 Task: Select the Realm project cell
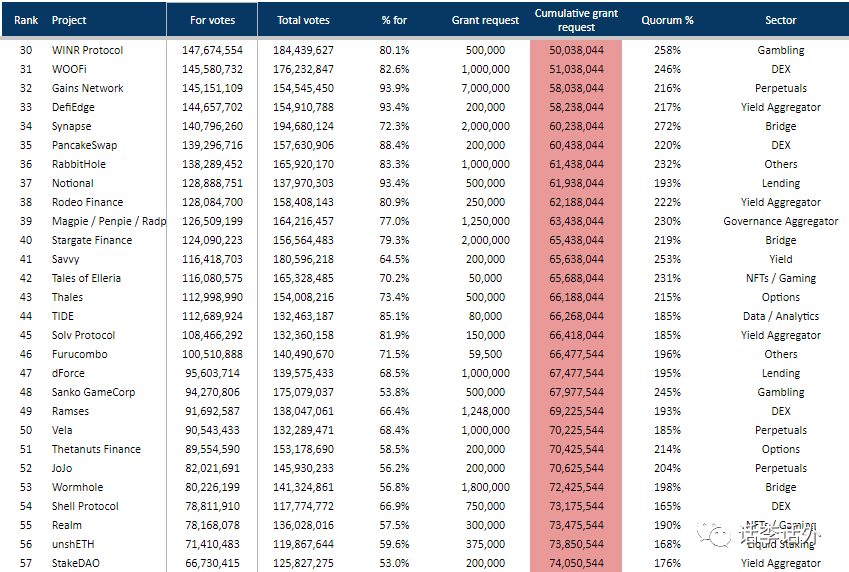click(x=67, y=525)
